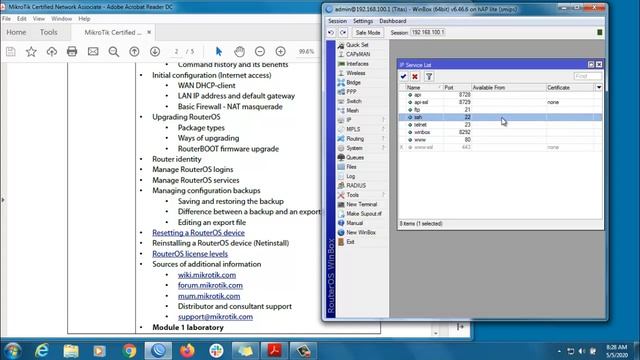Choose the hand pan tool in Acrobat
Screen dimensions: 640x360
coord(240,51)
